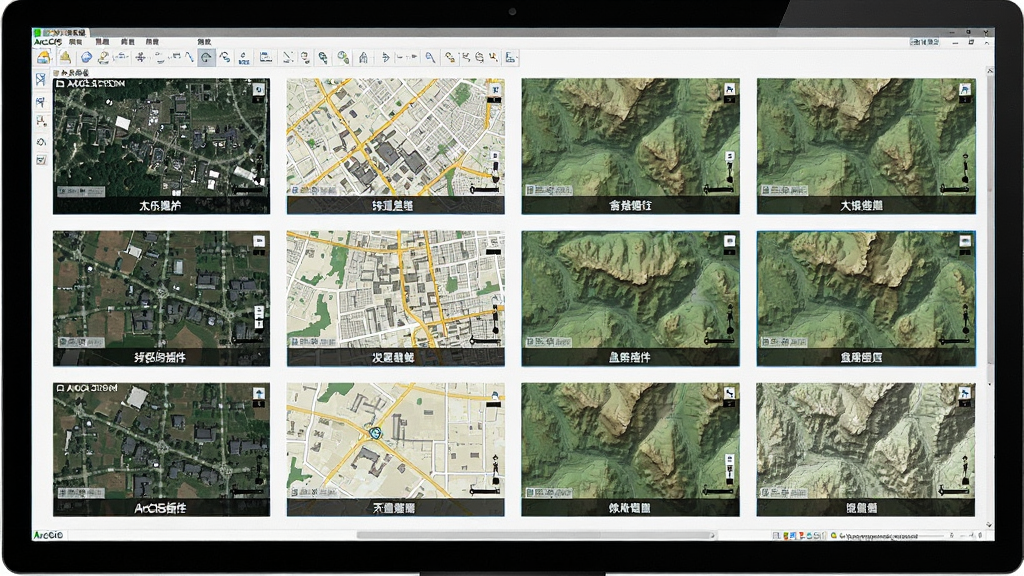The image size is (1024, 576).
Task: Select the green globe with magnifier icon
Action: click(343, 57)
